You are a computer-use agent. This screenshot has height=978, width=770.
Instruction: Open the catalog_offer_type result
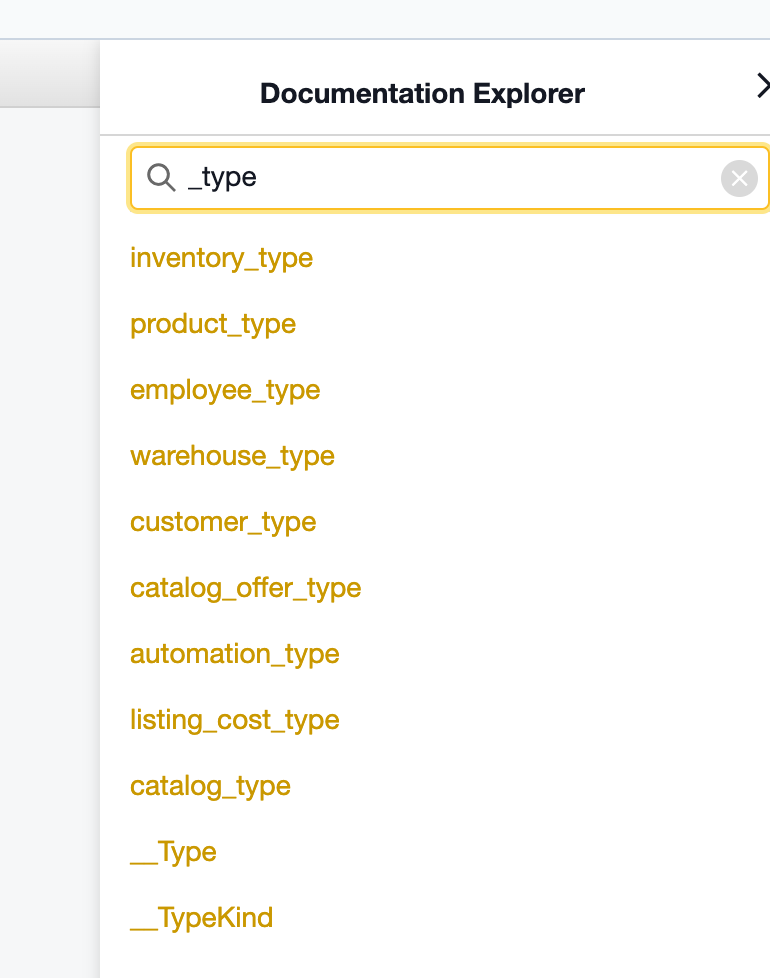coord(246,588)
